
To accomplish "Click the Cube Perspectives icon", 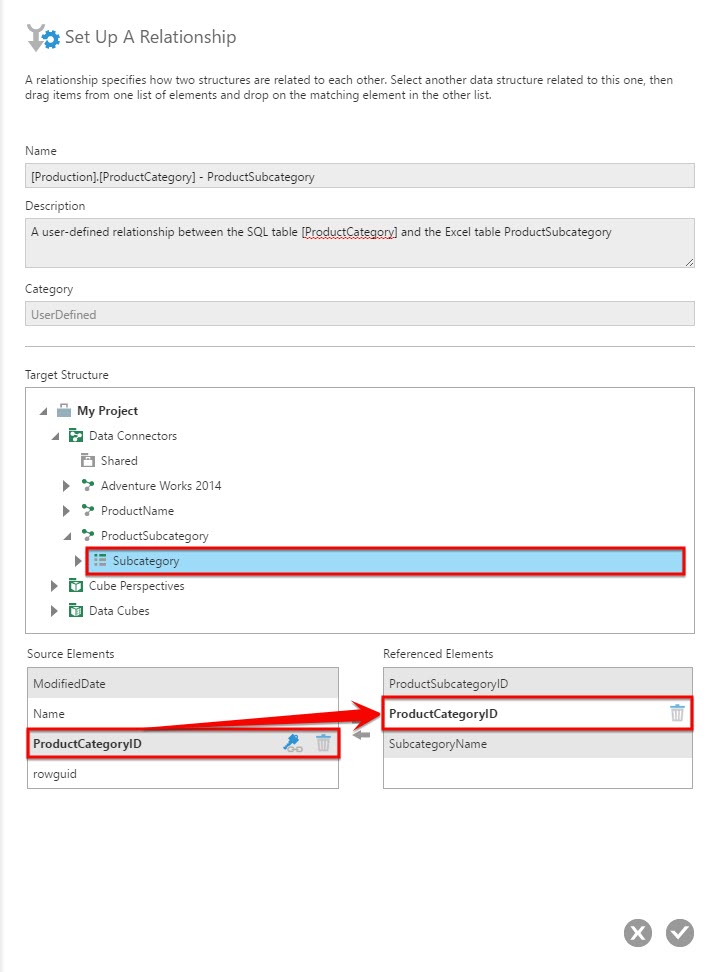I will click(x=74, y=586).
